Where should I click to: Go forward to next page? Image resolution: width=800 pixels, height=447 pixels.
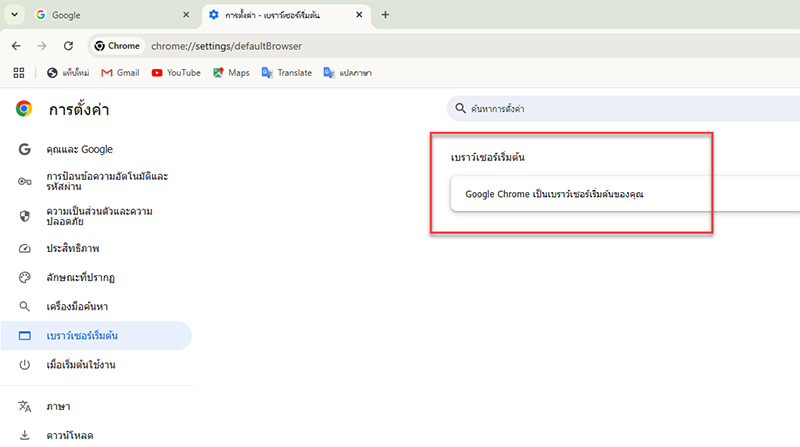tap(42, 46)
